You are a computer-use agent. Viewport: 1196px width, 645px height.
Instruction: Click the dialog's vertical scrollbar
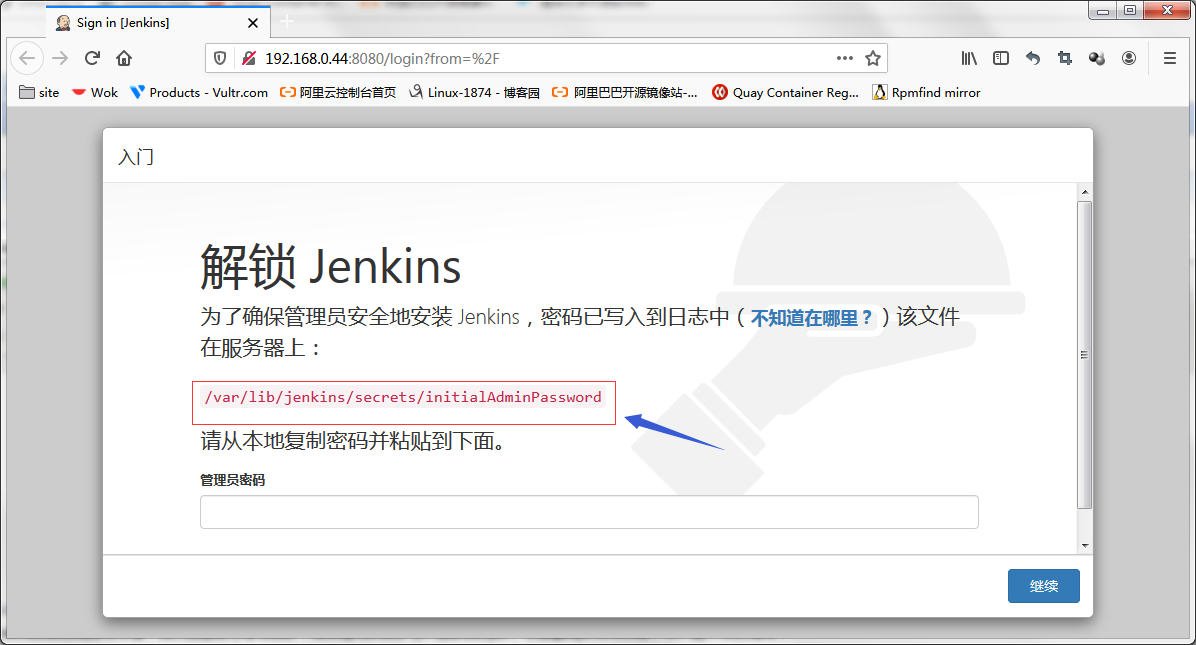coord(1084,354)
